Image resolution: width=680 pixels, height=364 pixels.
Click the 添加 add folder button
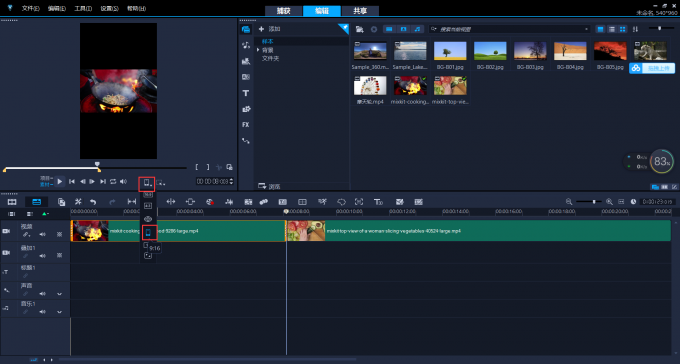tap(269, 29)
